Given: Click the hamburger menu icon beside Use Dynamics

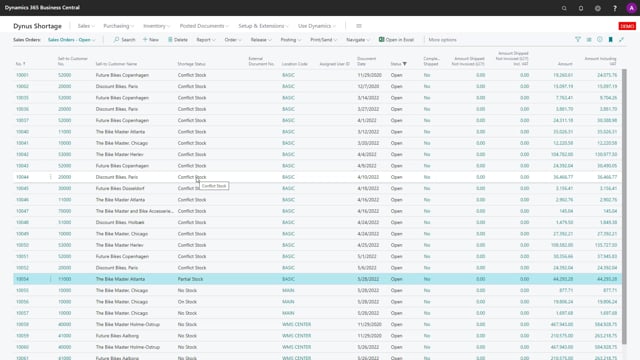Looking at the screenshot, I should tap(359, 26).
